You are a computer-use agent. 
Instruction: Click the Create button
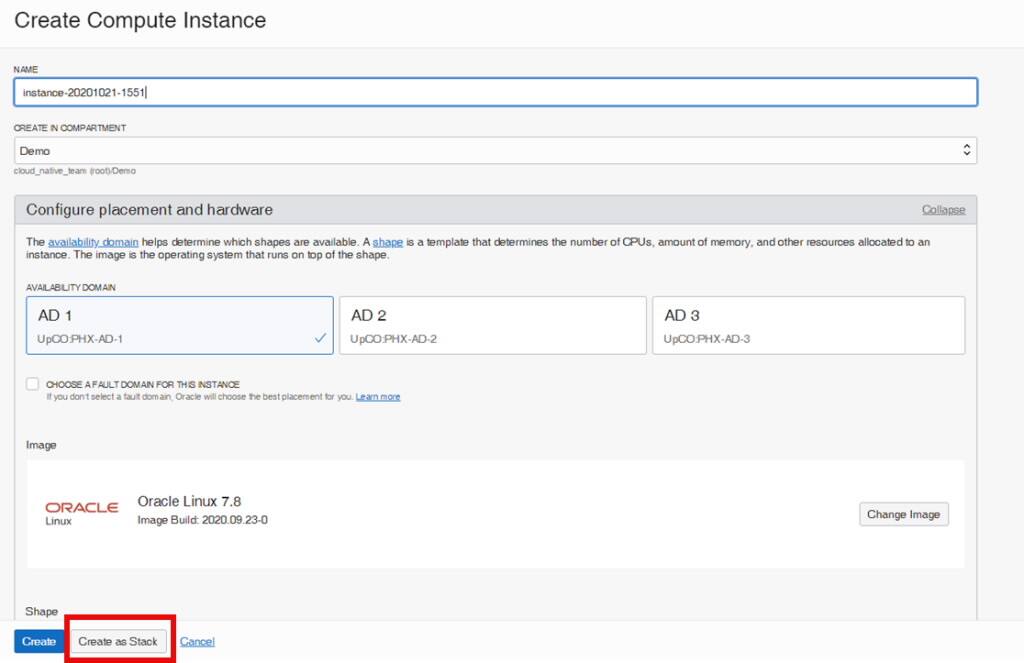(38, 641)
